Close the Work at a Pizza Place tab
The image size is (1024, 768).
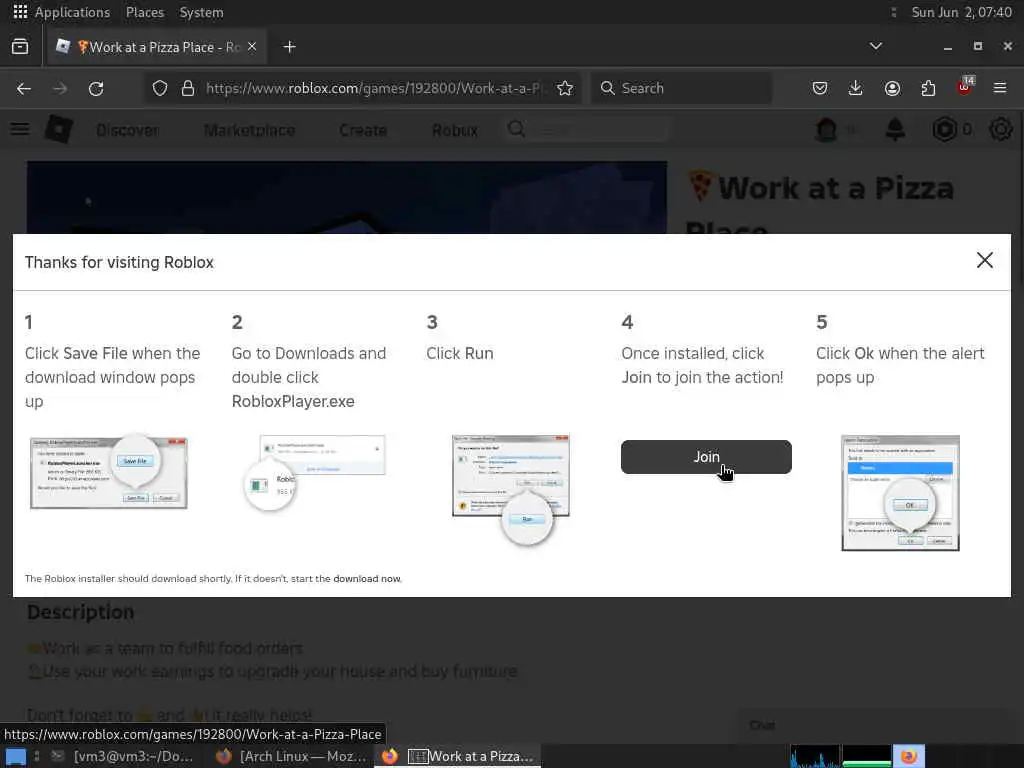coord(252,46)
